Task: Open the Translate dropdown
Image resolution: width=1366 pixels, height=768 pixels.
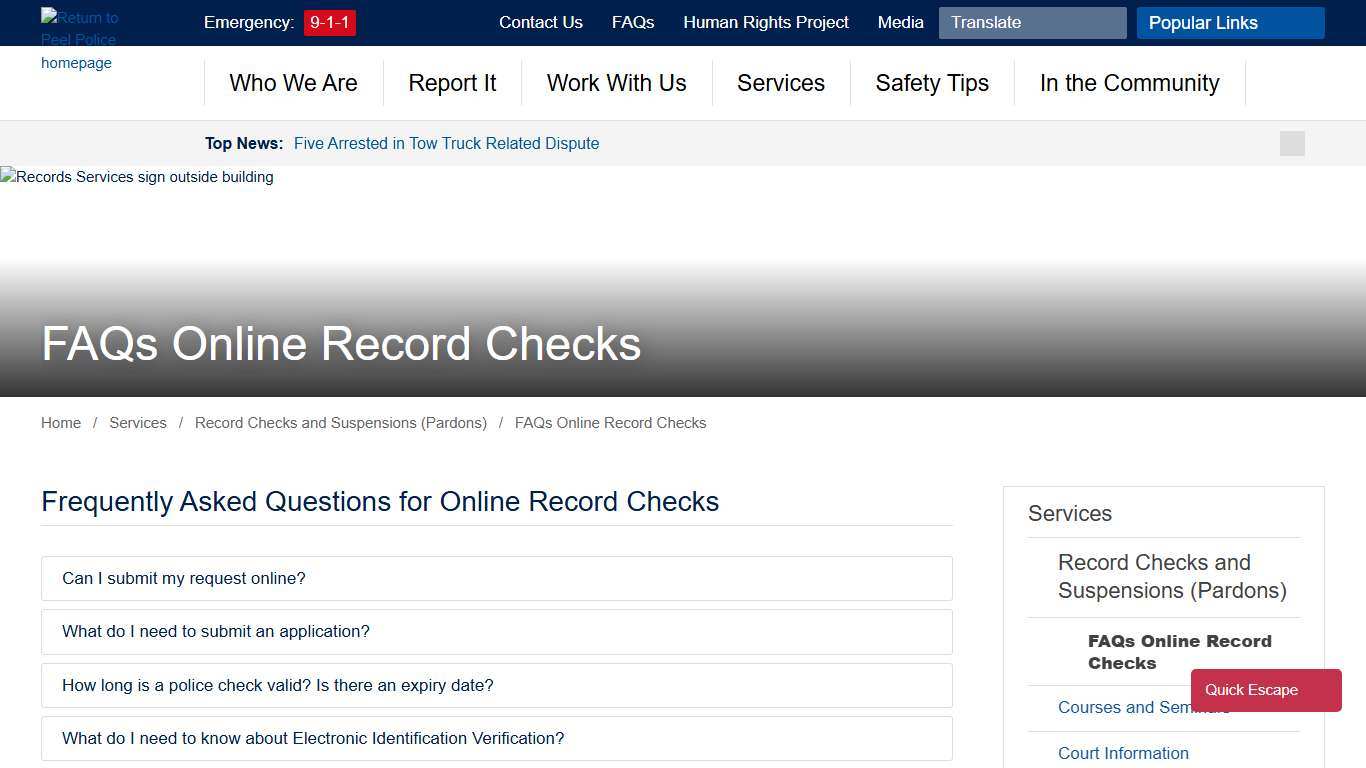Action: coord(1032,22)
